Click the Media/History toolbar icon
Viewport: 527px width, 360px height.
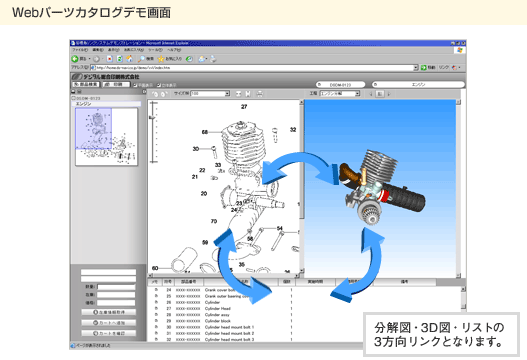coord(189,59)
